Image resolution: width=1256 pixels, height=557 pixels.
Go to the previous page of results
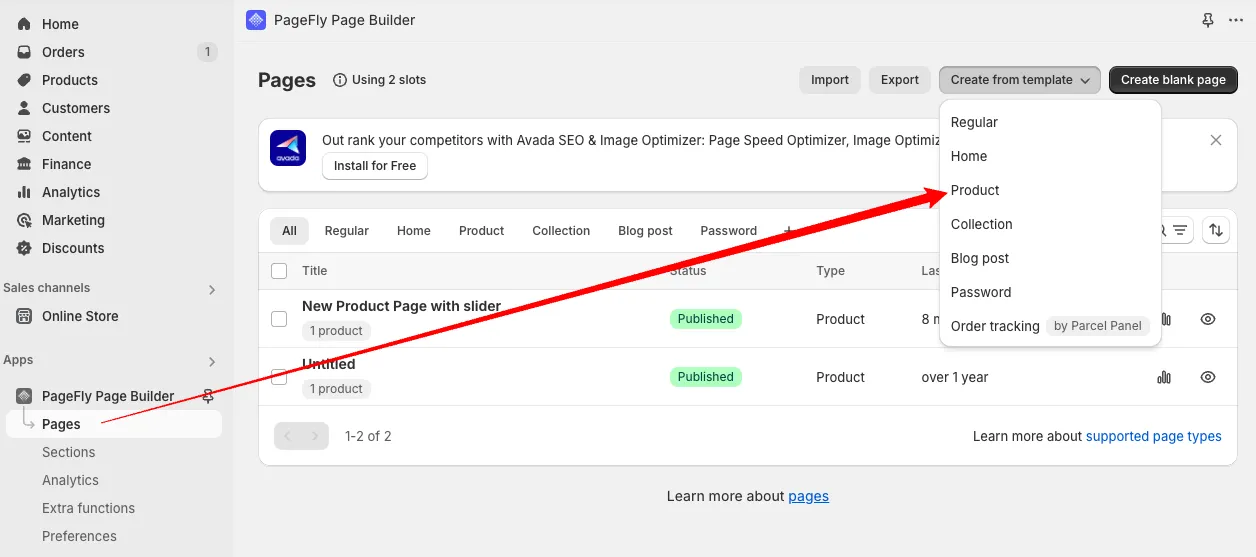coord(288,436)
